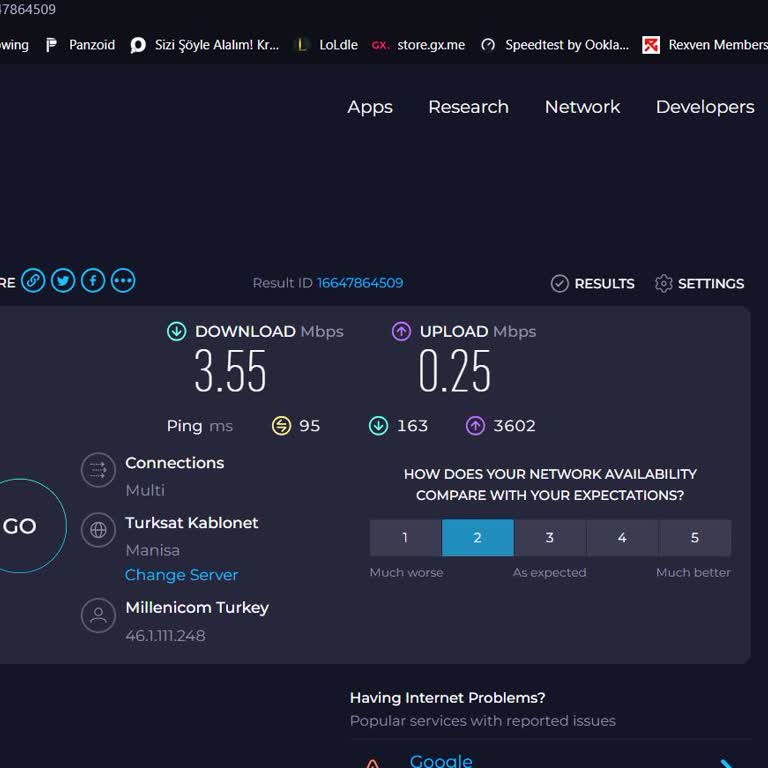
Task: Click the Manisa server location text
Action: point(152,550)
